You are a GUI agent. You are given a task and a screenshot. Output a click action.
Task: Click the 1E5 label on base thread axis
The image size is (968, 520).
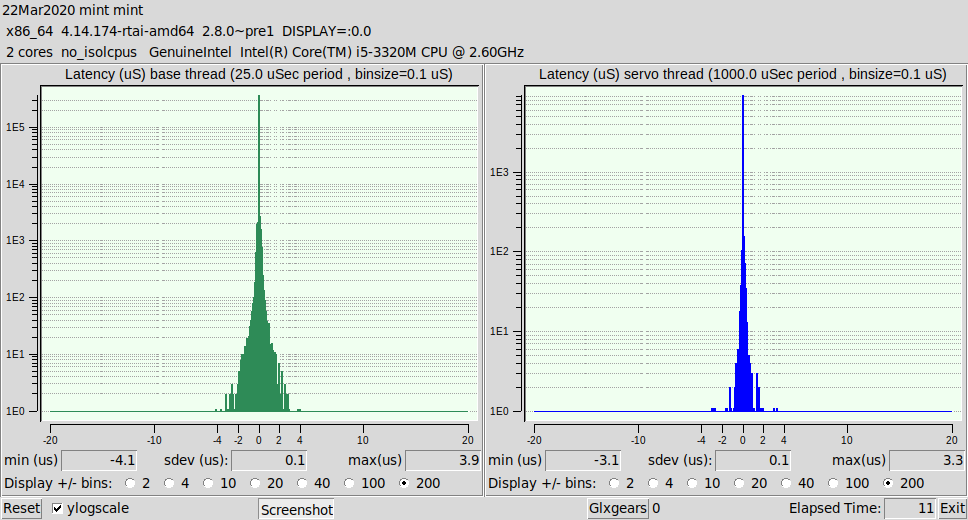coord(15,128)
